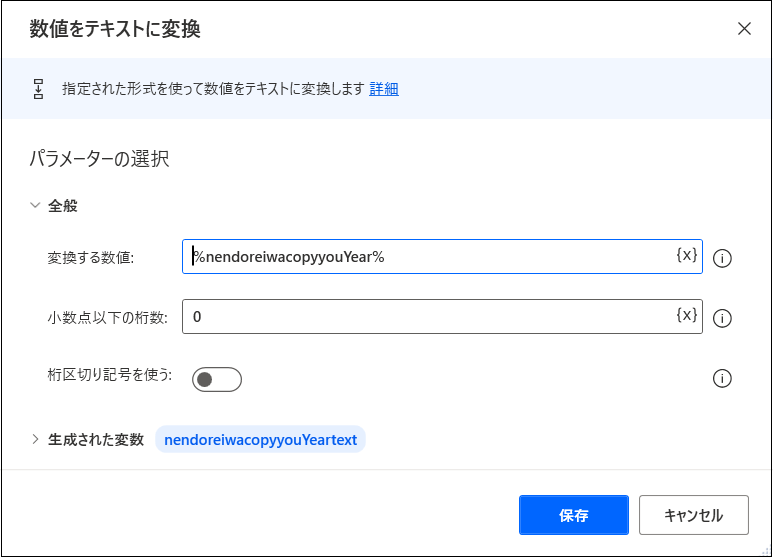The height and width of the screenshot is (557, 773).
Task: Click the 小数点以下の桁数 label text
Action: coord(107,317)
